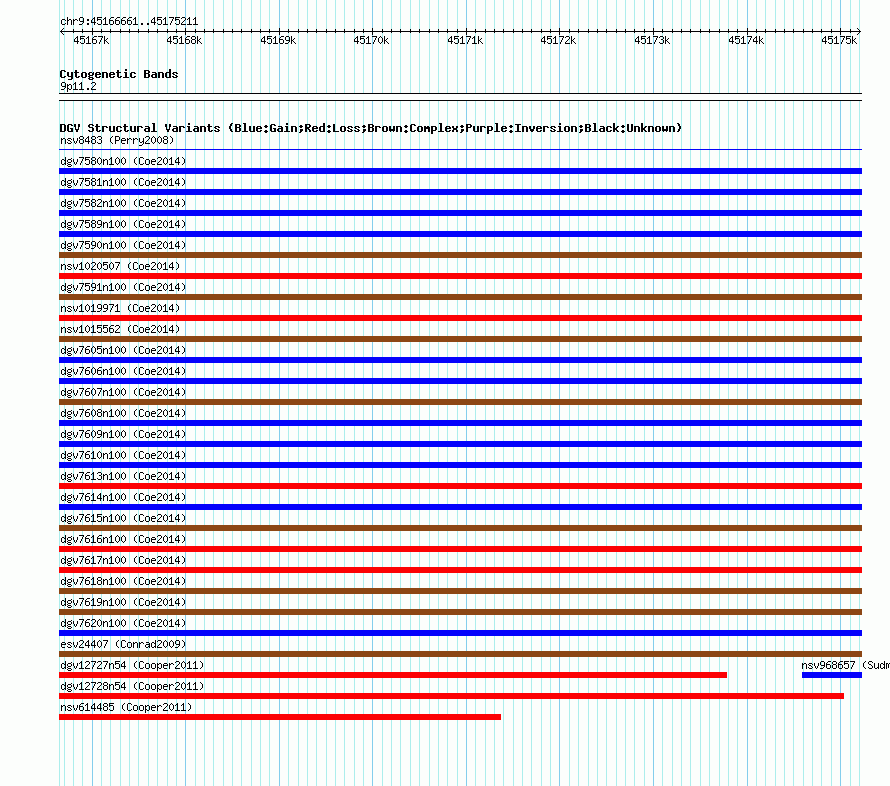Click the Cytogenetic Bands track title
This screenshot has height=786, width=890.
(x=119, y=74)
